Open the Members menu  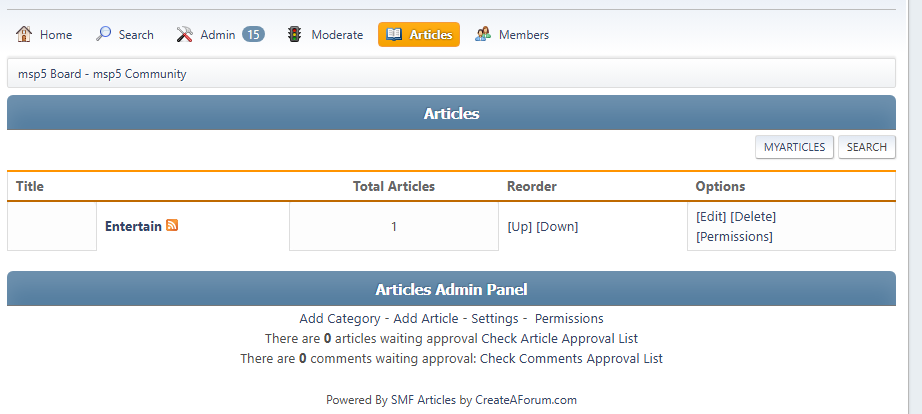[x=523, y=35]
